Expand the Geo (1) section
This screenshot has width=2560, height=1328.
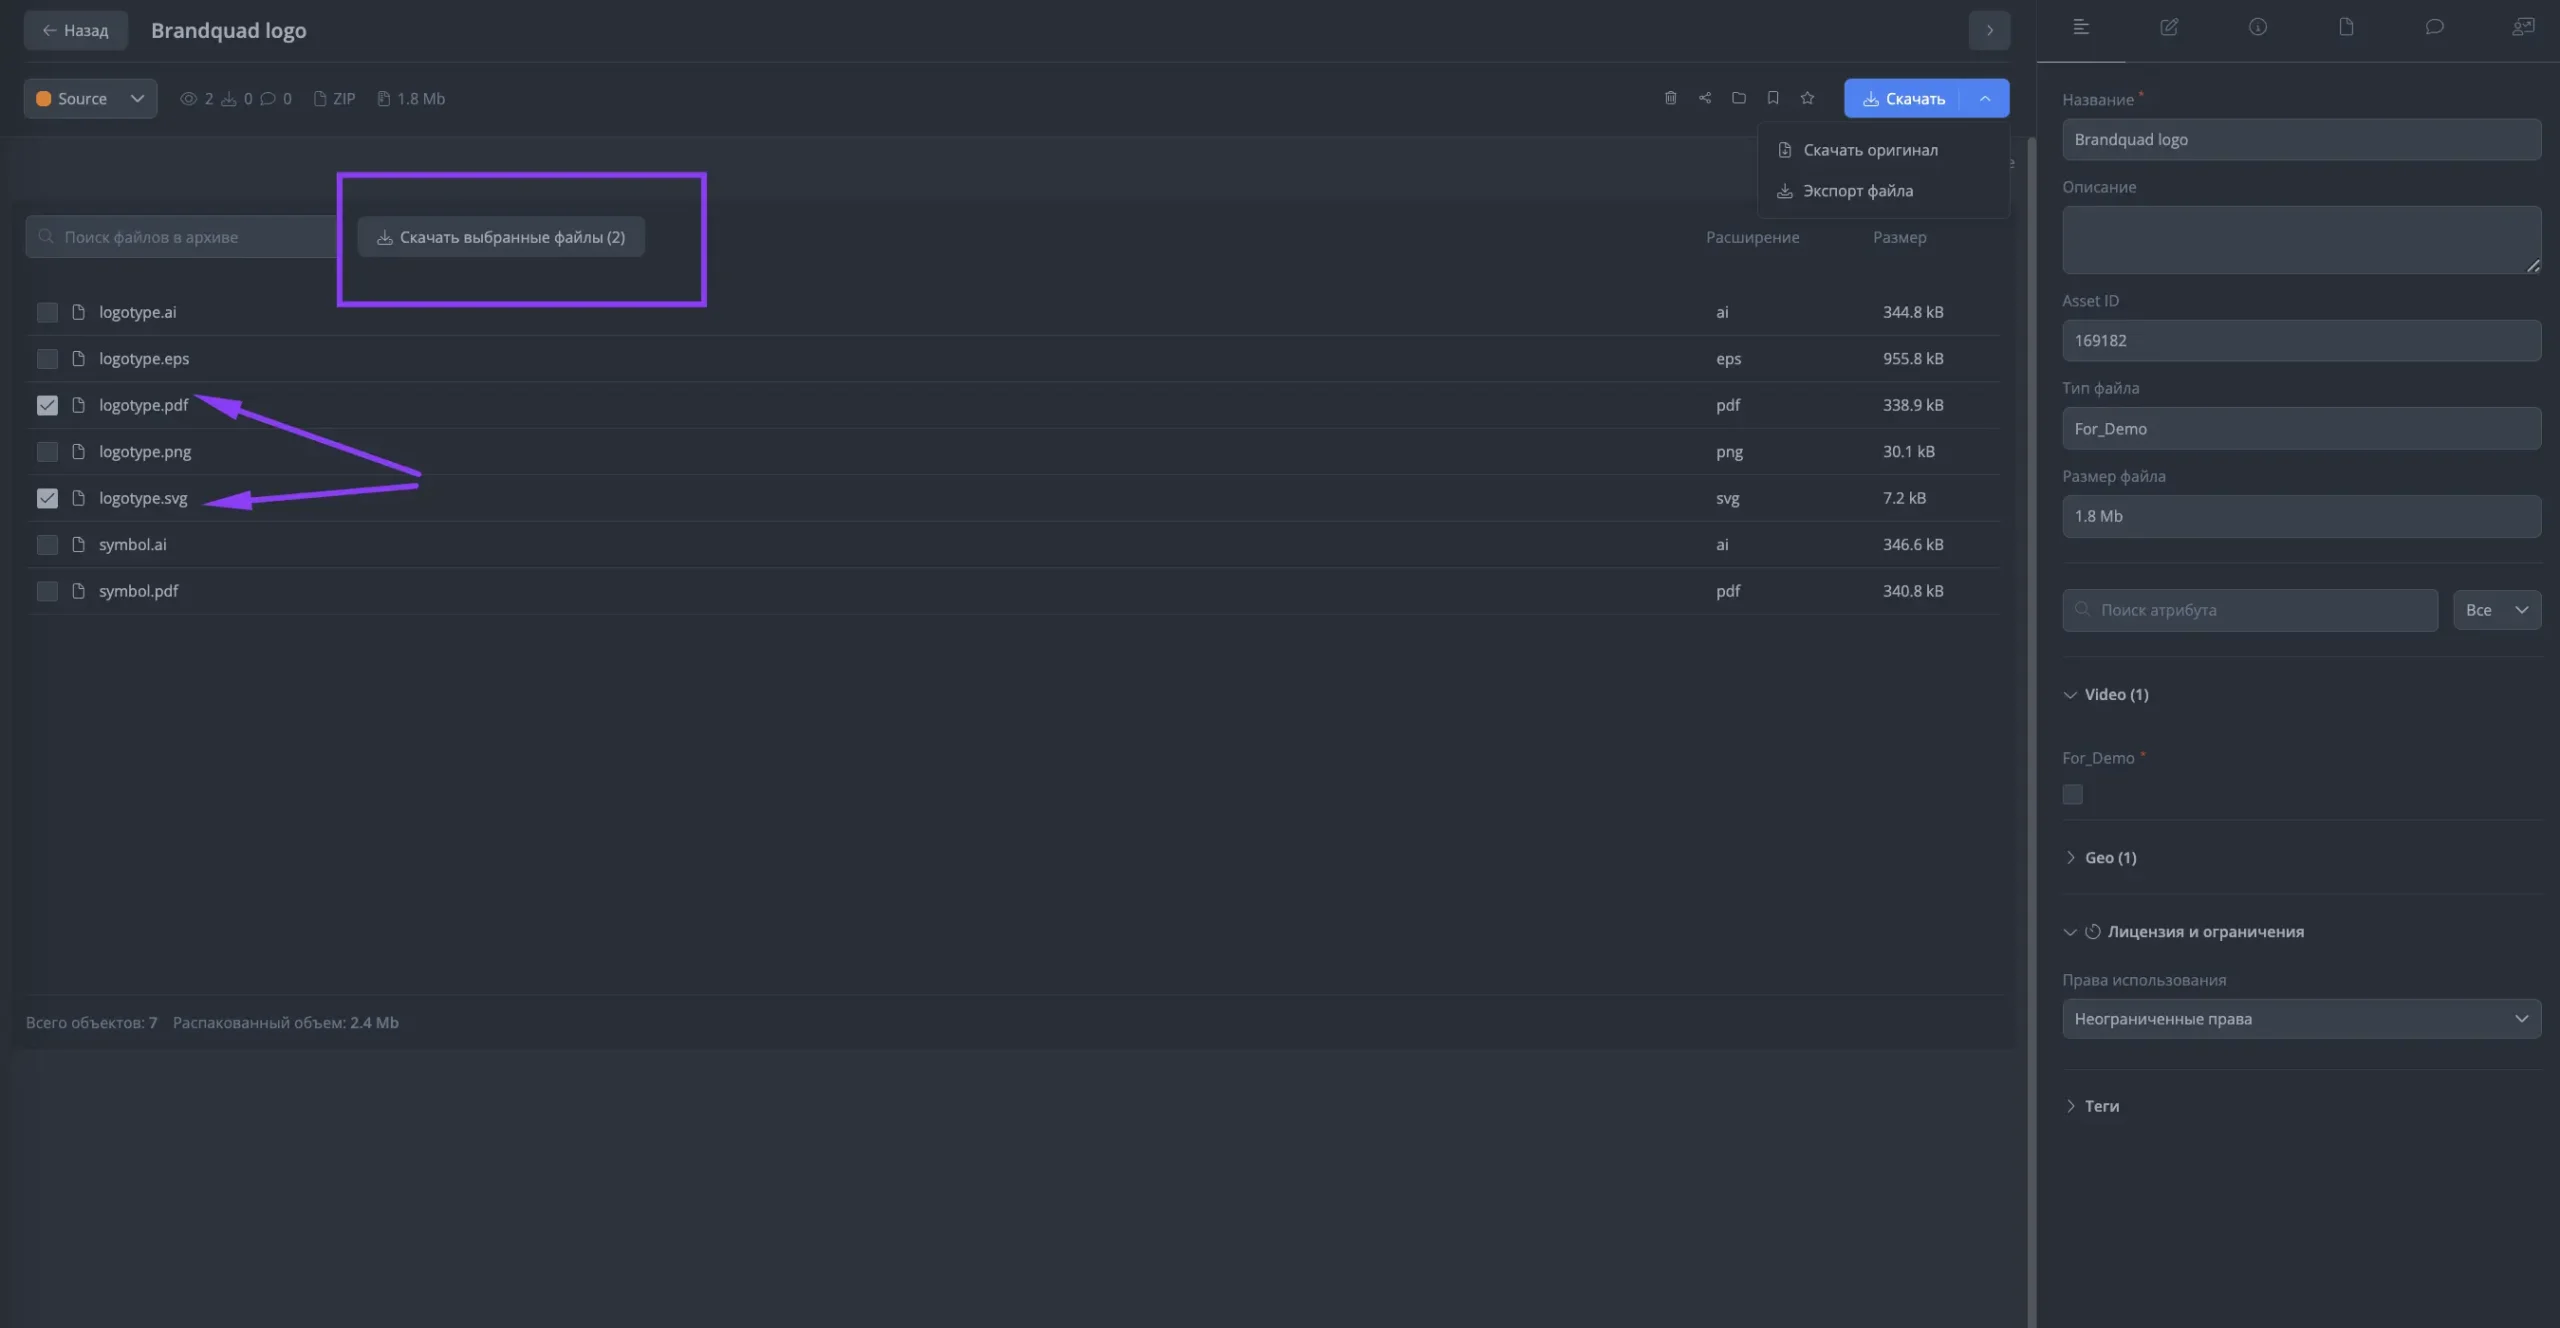point(2100,858)
